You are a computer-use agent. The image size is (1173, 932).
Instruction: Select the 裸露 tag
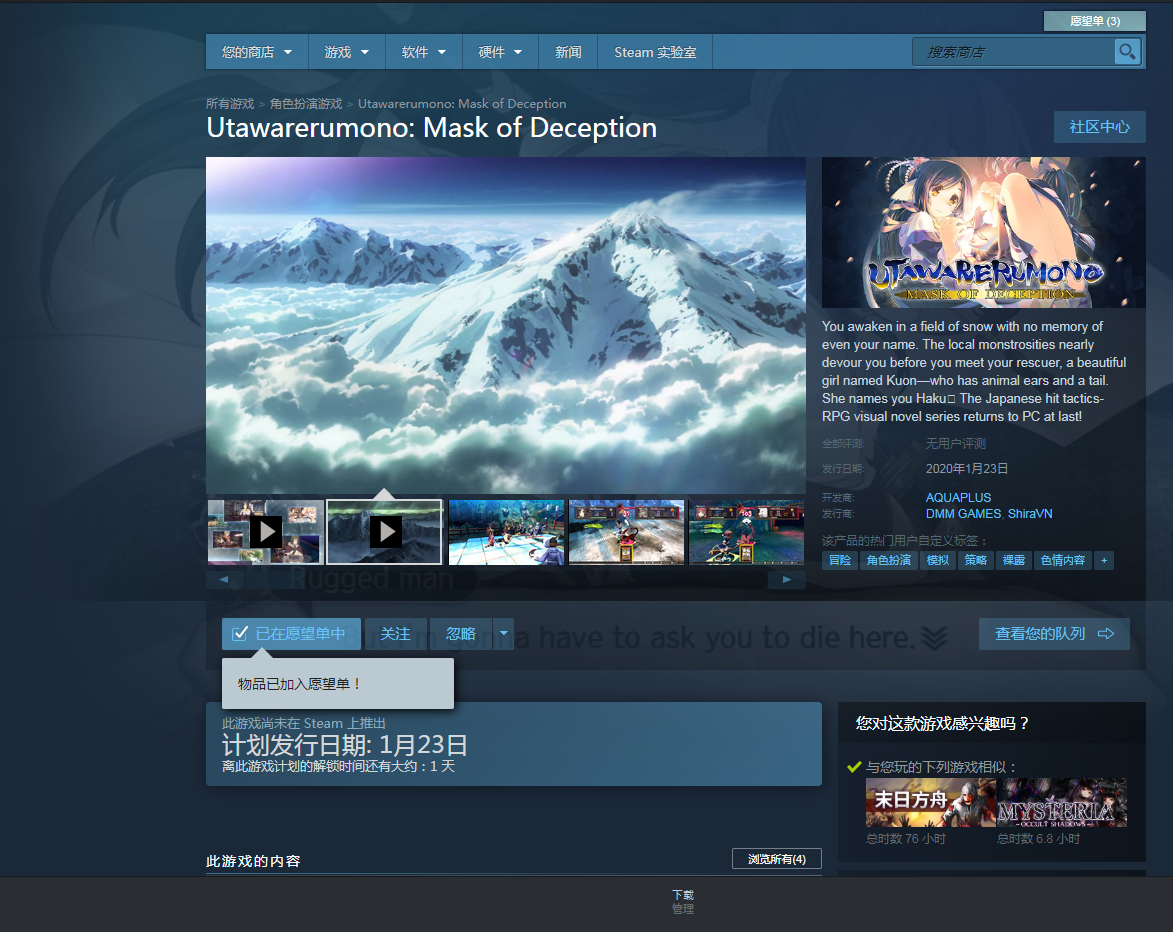pyautogui.click(x=1014, y=560)
